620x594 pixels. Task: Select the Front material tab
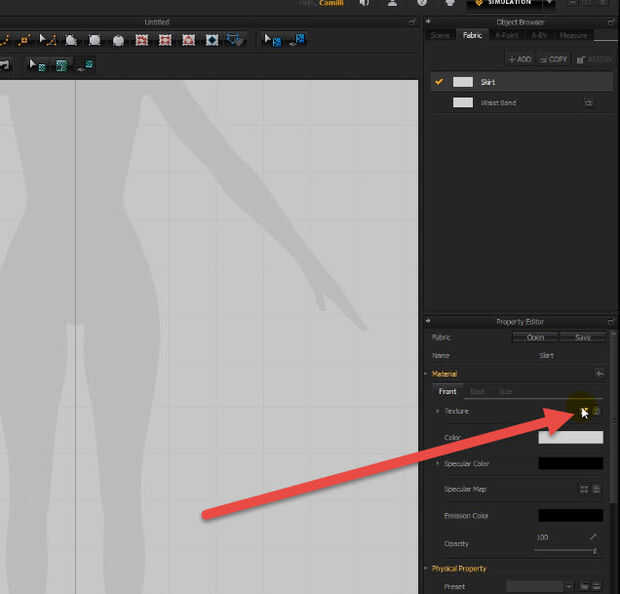[447, 392]
